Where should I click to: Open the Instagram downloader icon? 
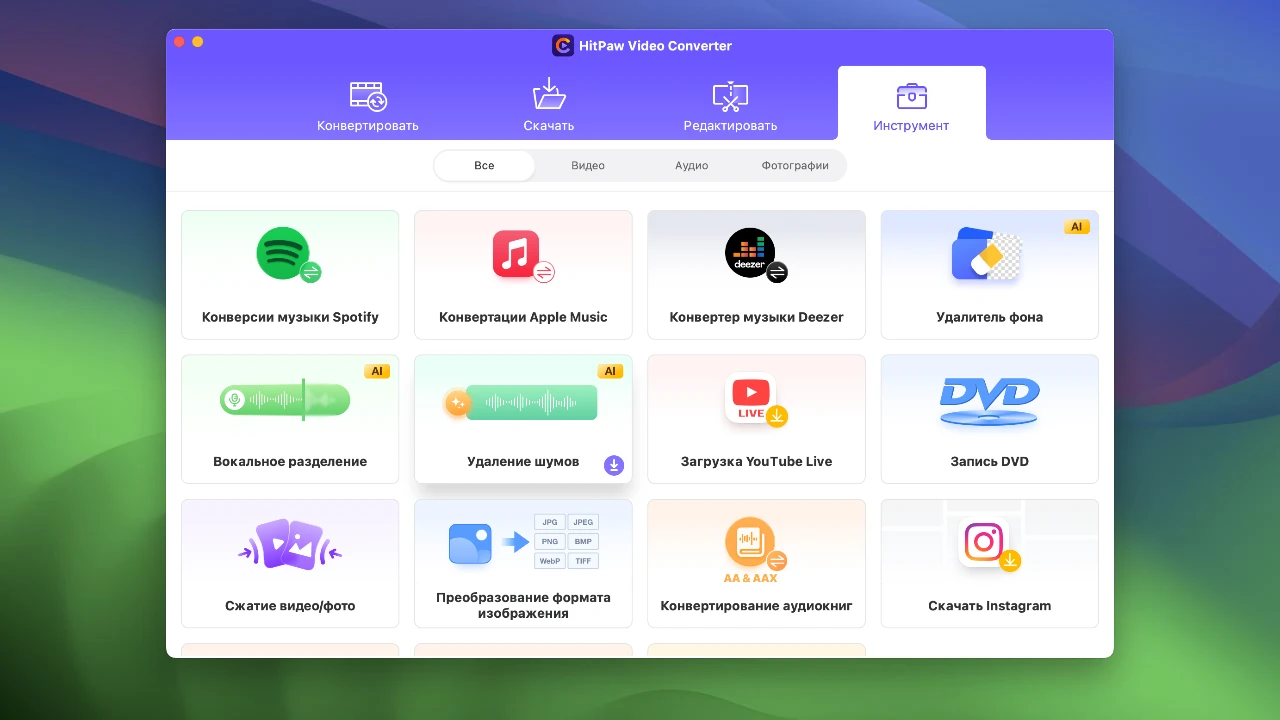[x=986, y=543]
